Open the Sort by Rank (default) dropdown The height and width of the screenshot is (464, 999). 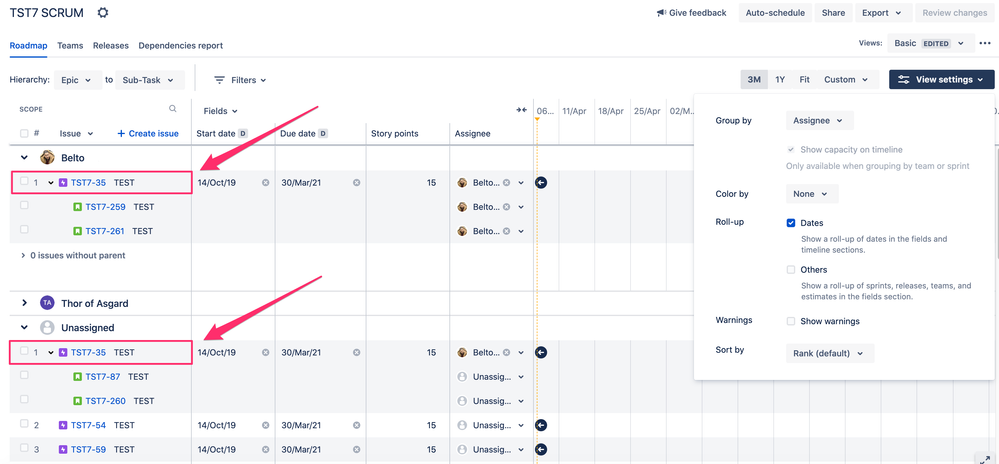click(x=830, y=353)
